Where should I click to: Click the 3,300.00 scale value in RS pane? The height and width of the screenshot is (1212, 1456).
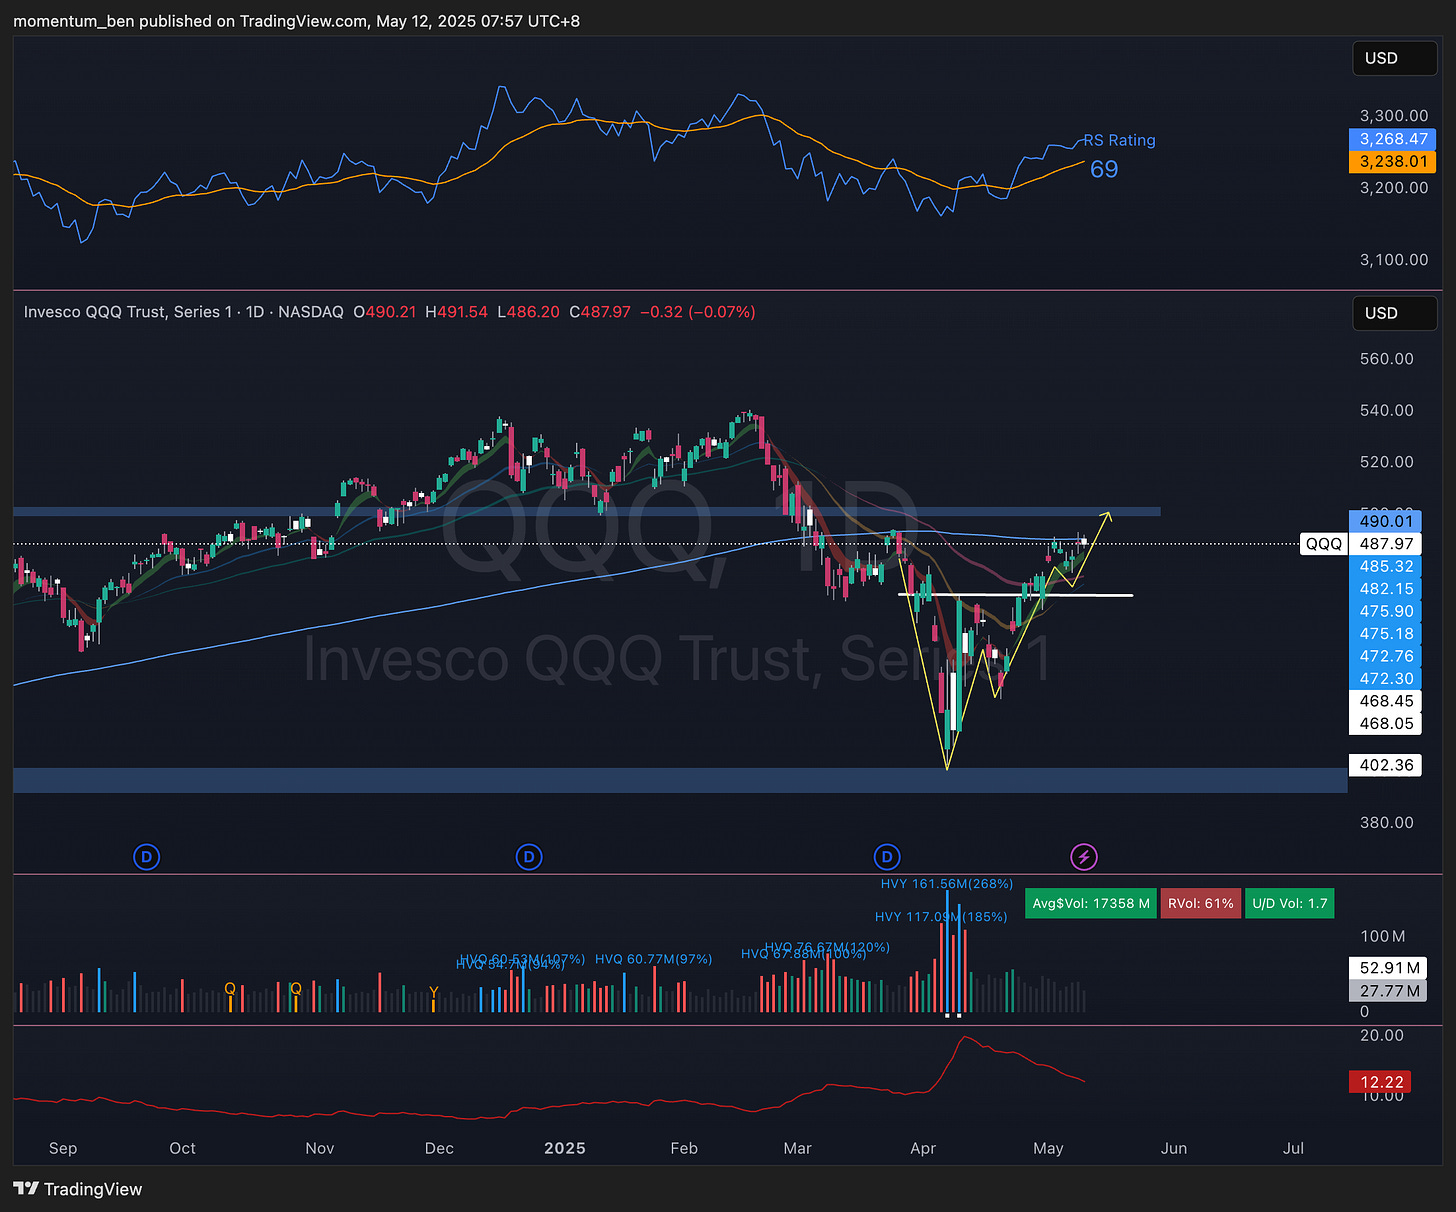coord(1394,116)
